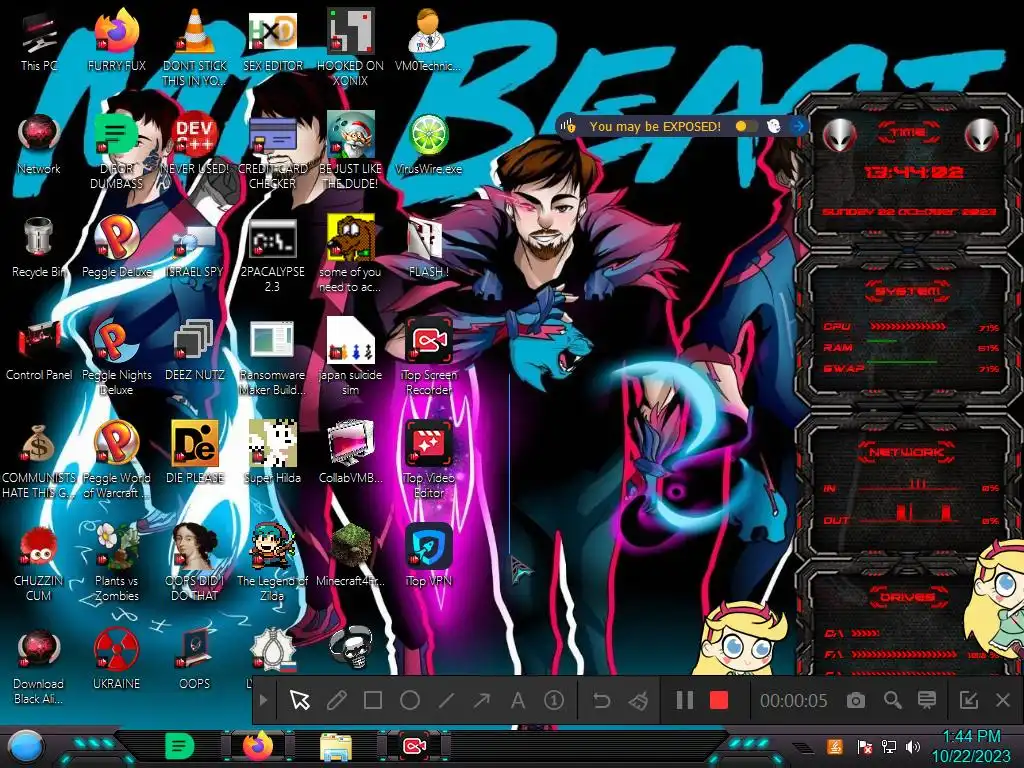This screenshot has width=1024, height=768.
Task: Open the FLASH ! desktop shortcut
Action: pos(428,248)
